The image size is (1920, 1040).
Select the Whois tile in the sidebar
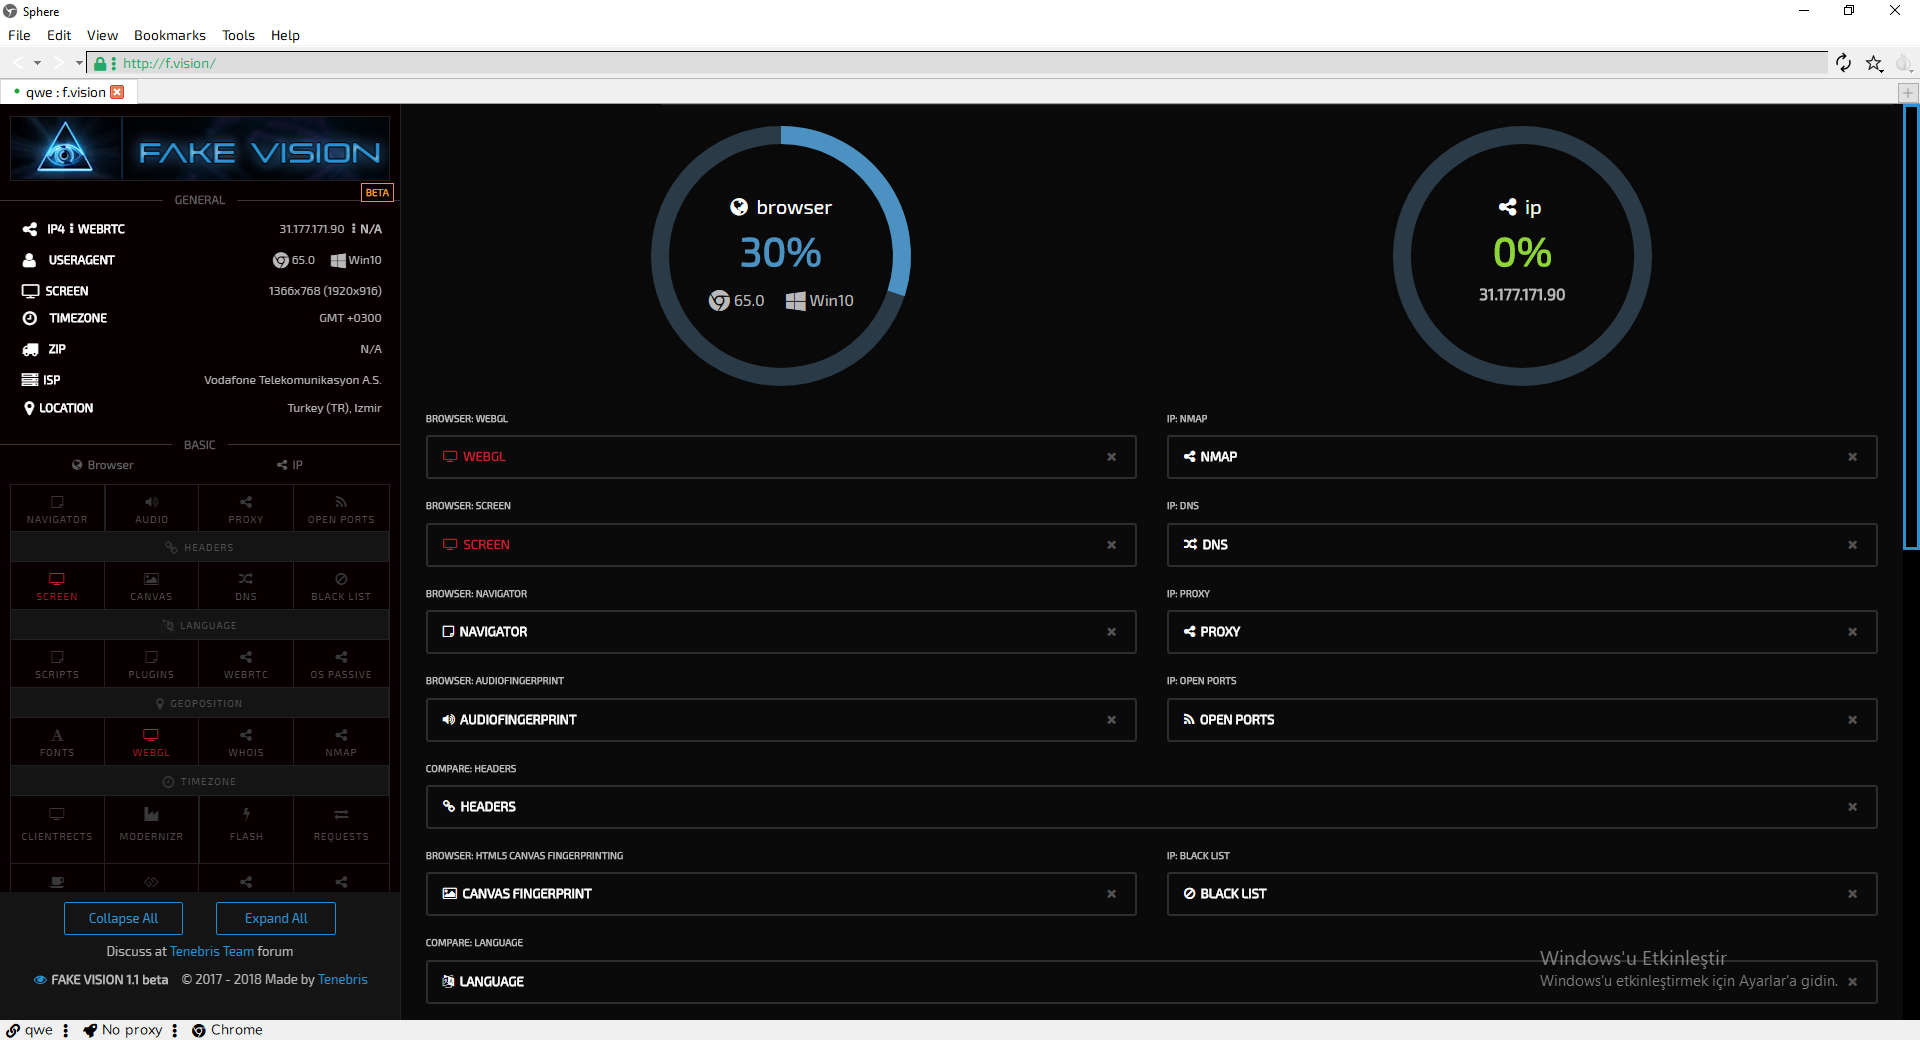(x=246, y=742)
